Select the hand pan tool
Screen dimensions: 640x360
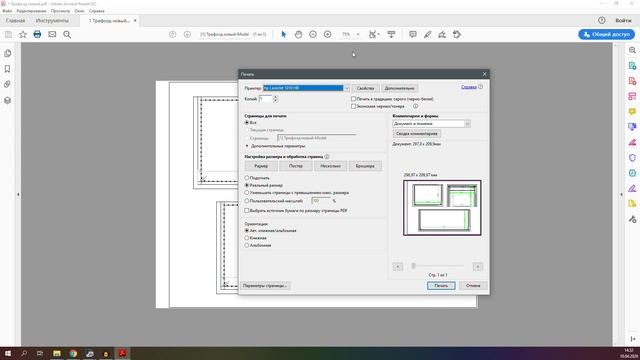coord(298,35)
